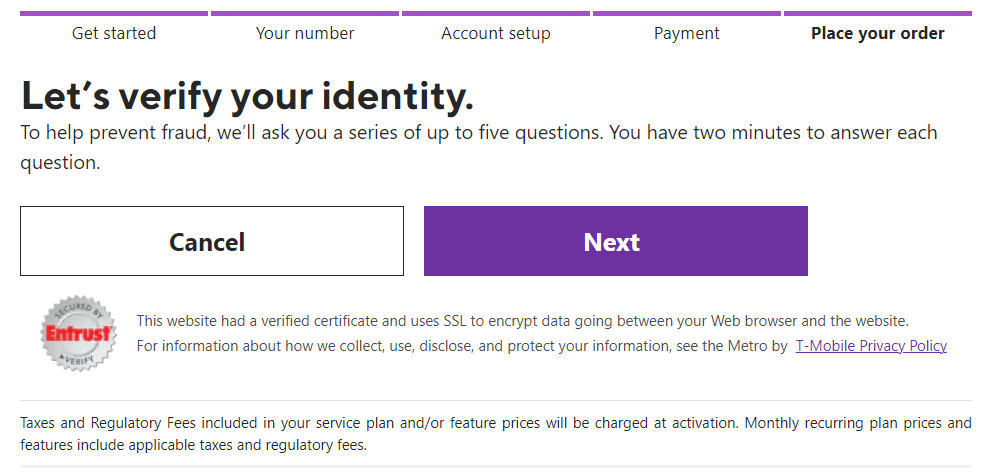997x475 pixels.
Task: Open the T-Mobile Privacy Policy link
Action: (870, 346)
